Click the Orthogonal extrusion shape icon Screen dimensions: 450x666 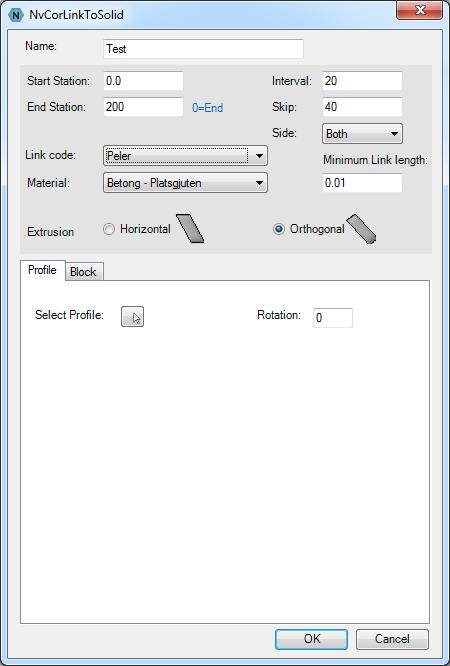[x=361, y=229]
